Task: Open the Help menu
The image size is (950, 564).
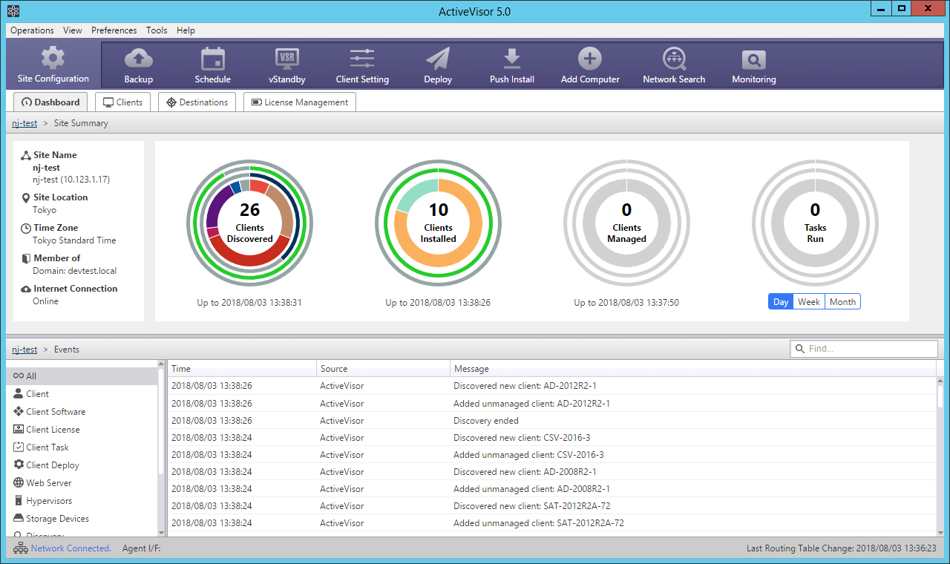Action: 185,30
